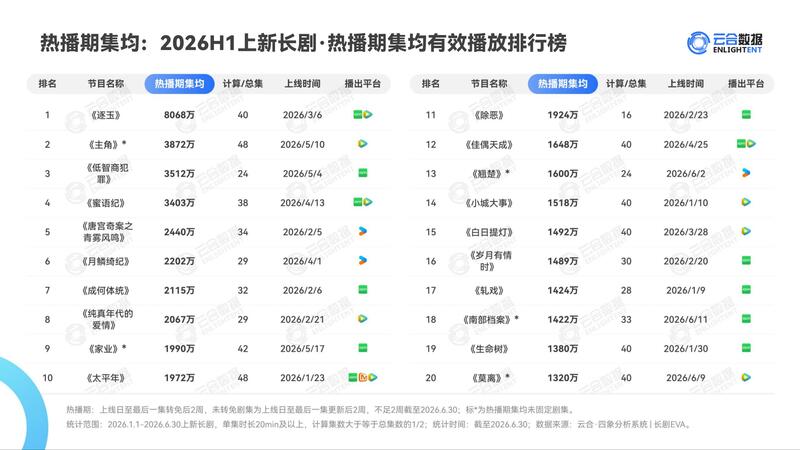Click the left table's 计算/总集 header
Image resolution: width=800 pixels, height=450 pixels.
[x=243, y=84]
